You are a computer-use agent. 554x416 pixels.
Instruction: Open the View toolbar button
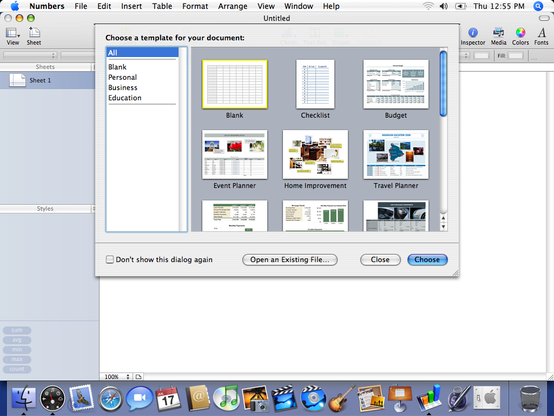[12, 36]
